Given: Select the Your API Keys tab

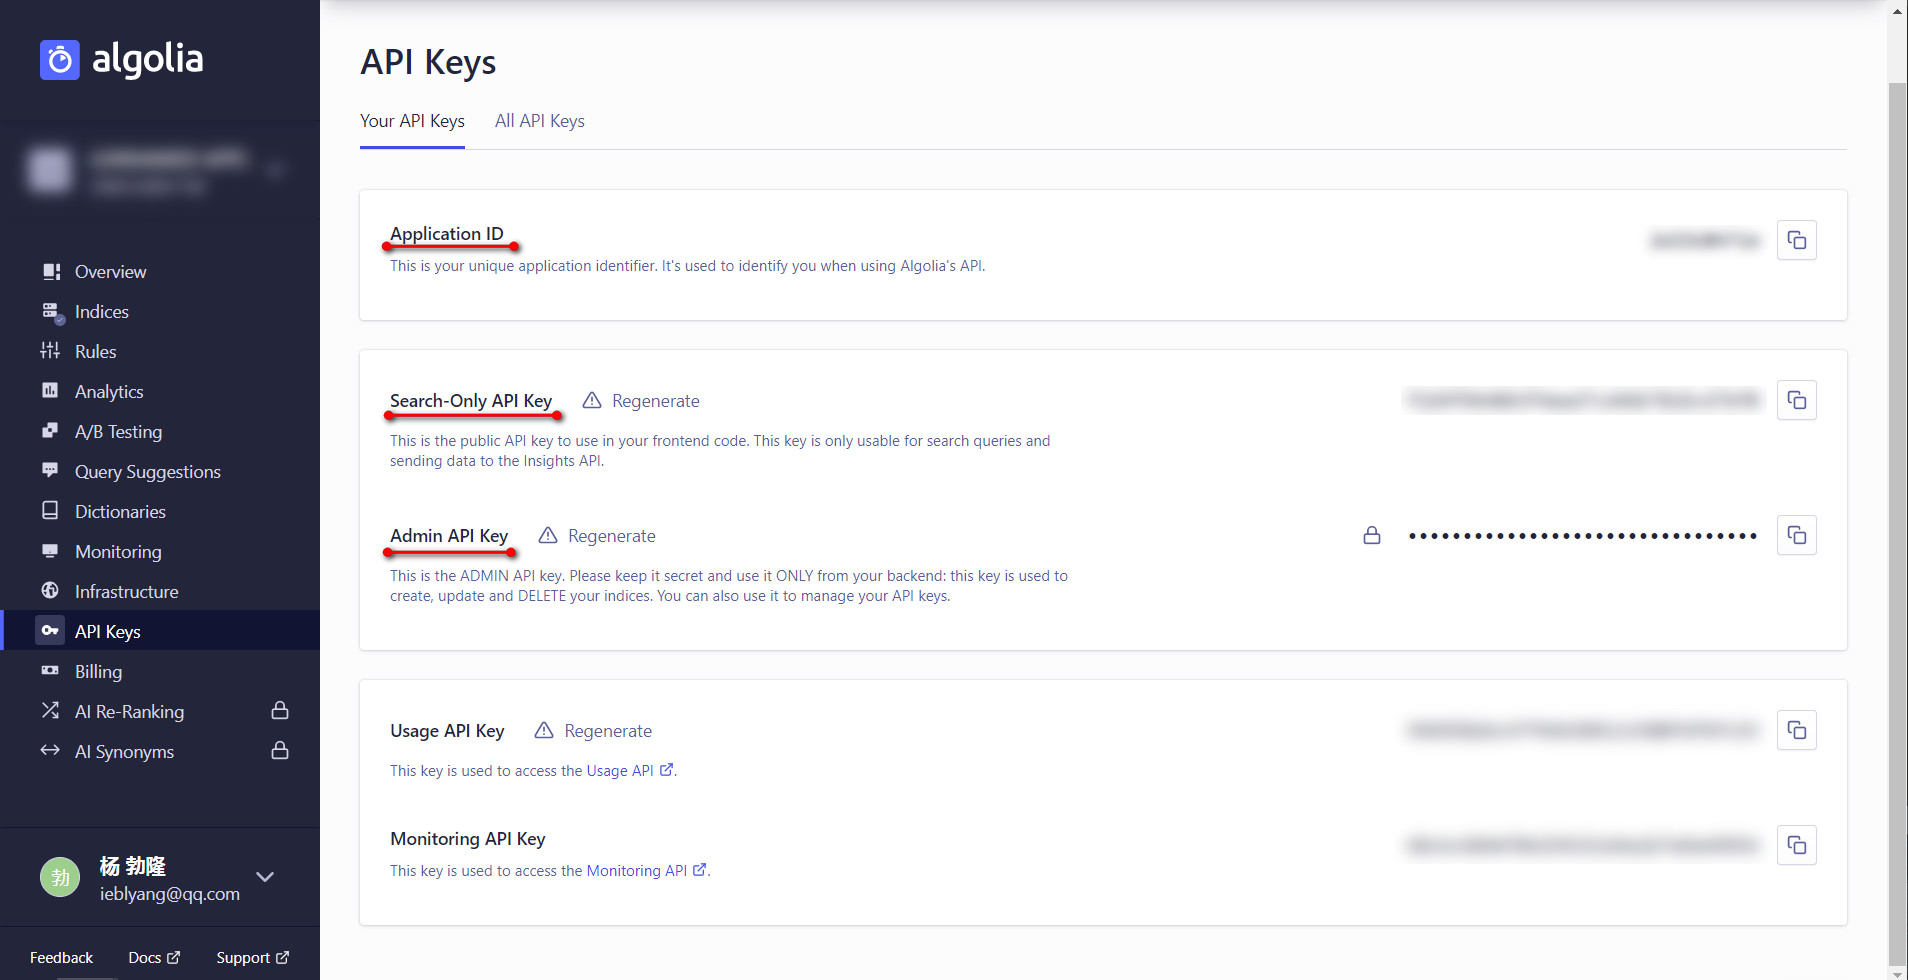Looking at the screenshot, I should point(412,121).
